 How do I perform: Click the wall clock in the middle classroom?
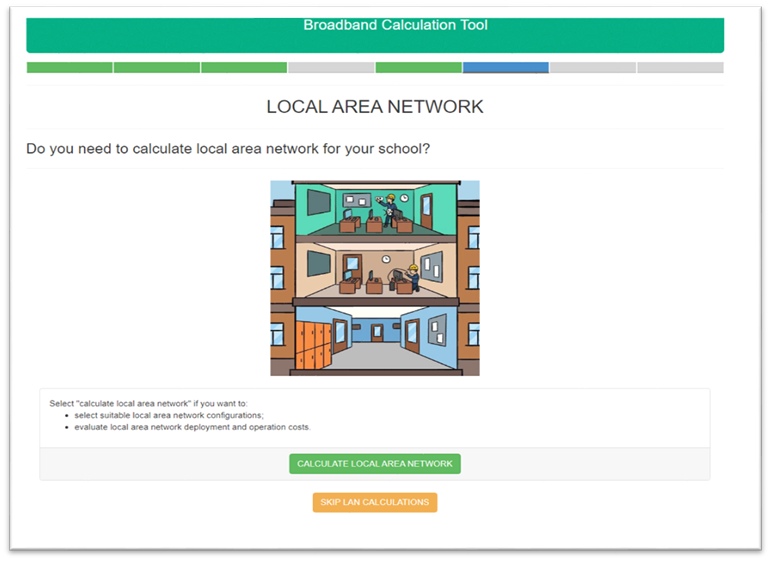point(386,258)
